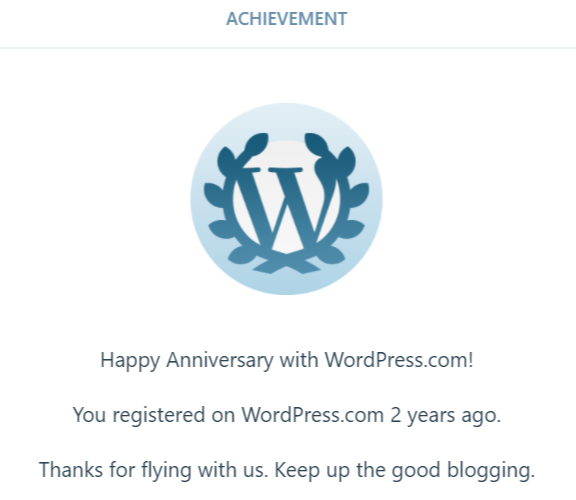Click the "Thanks for flying with us" sentence
This screenshot has width=576, height=500.
click(154, 470)
